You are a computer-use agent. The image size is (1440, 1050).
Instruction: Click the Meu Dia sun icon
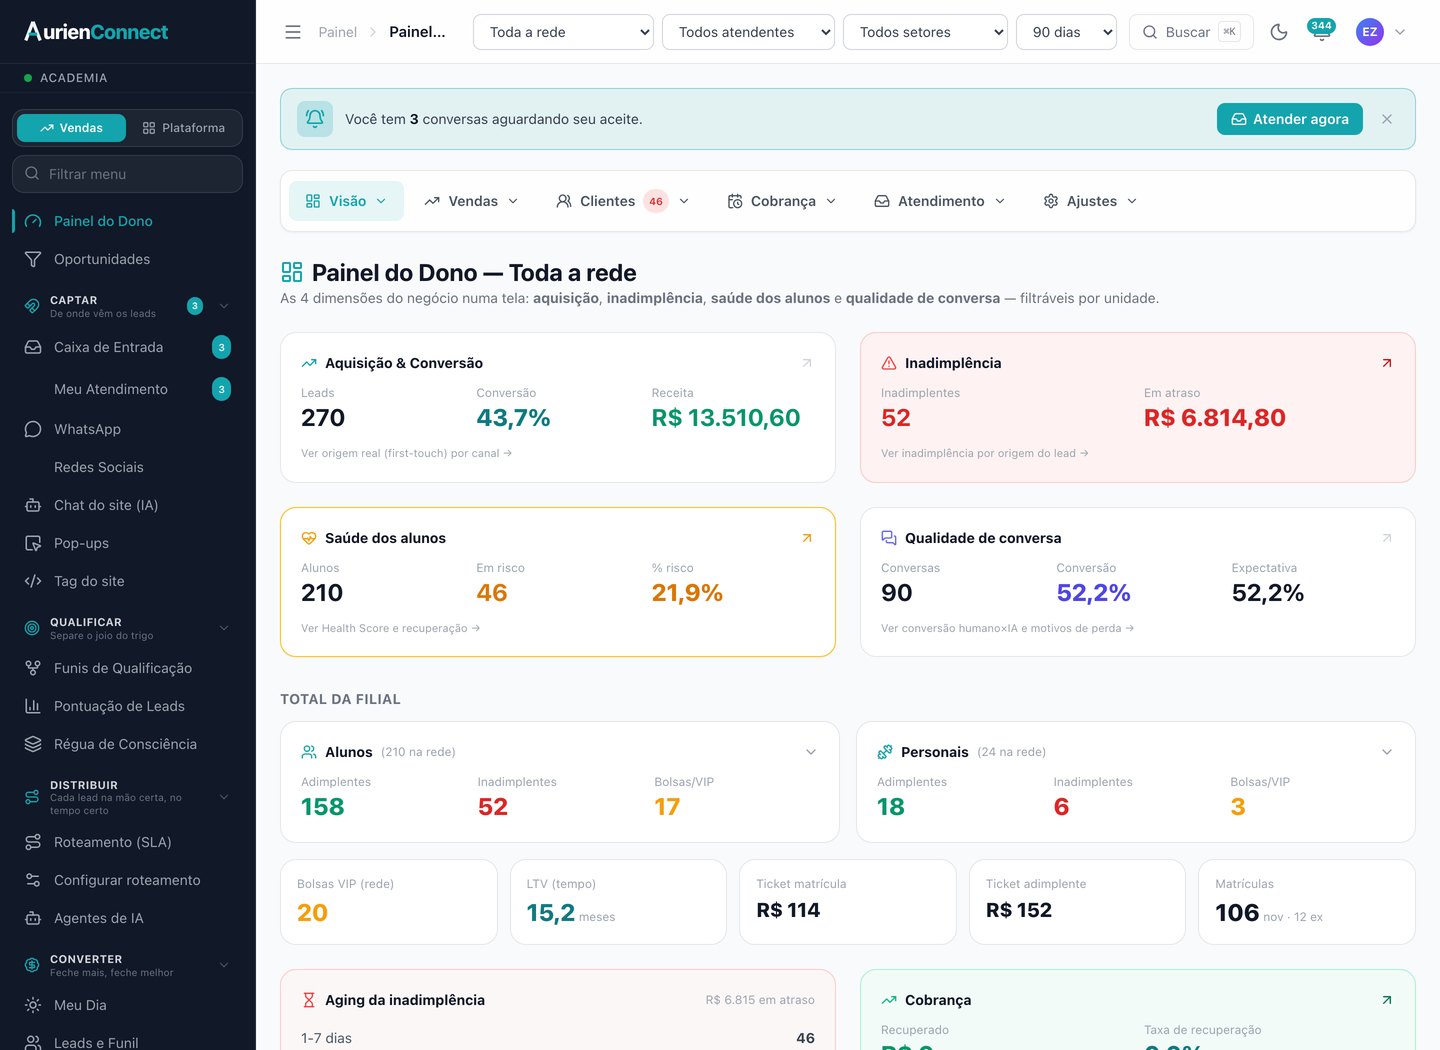(33, 1005)
